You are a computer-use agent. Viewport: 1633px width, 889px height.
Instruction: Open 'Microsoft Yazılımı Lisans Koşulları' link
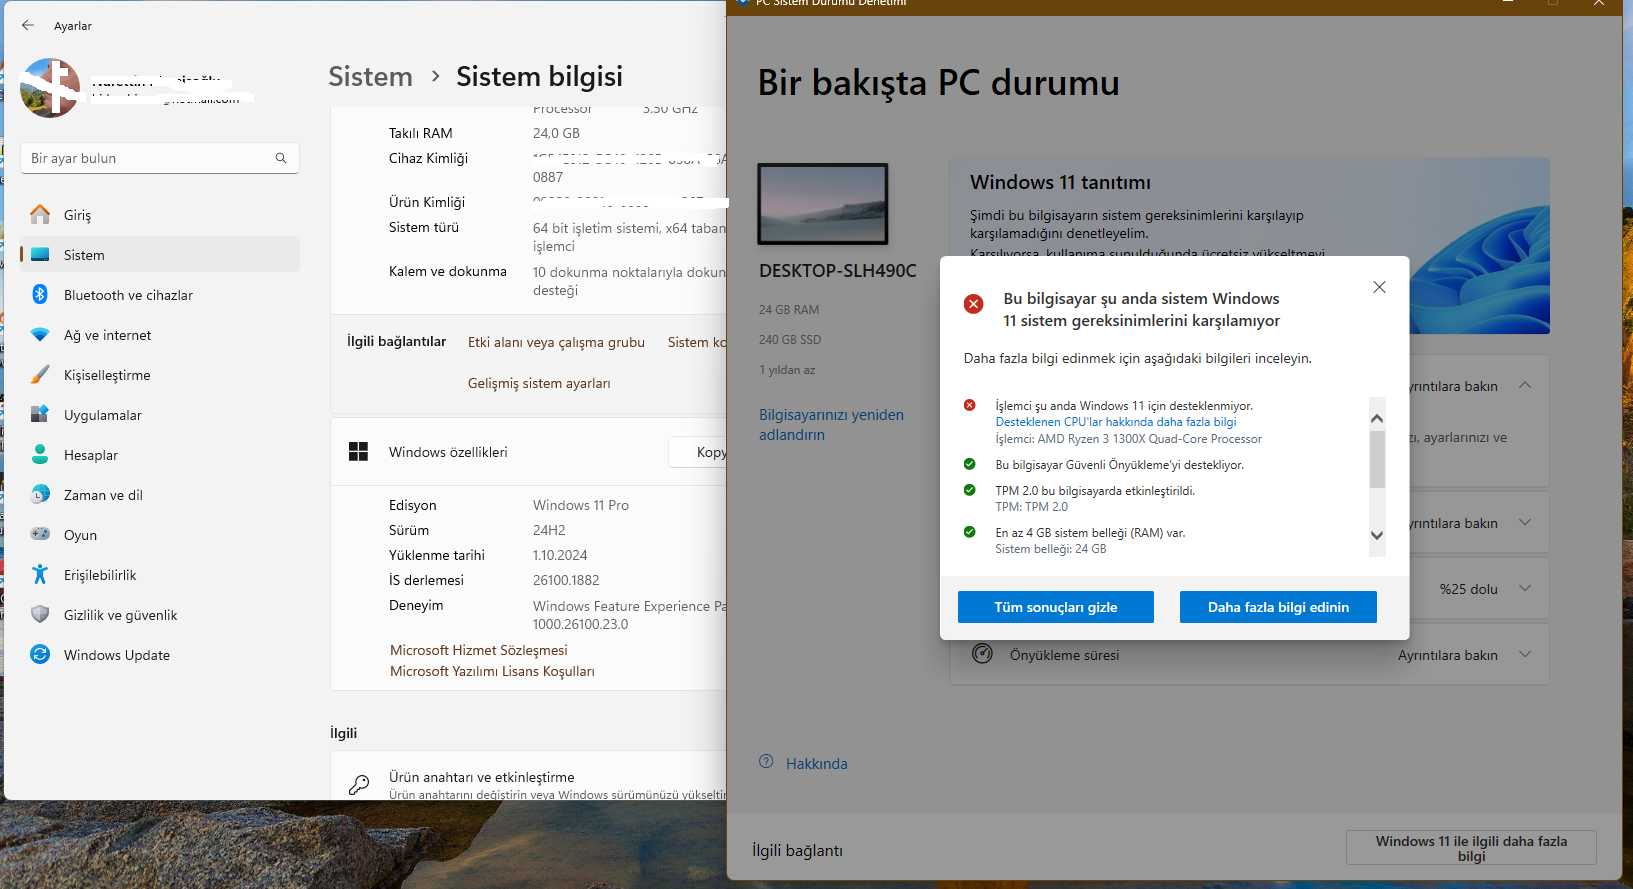(x=492, y=671)
